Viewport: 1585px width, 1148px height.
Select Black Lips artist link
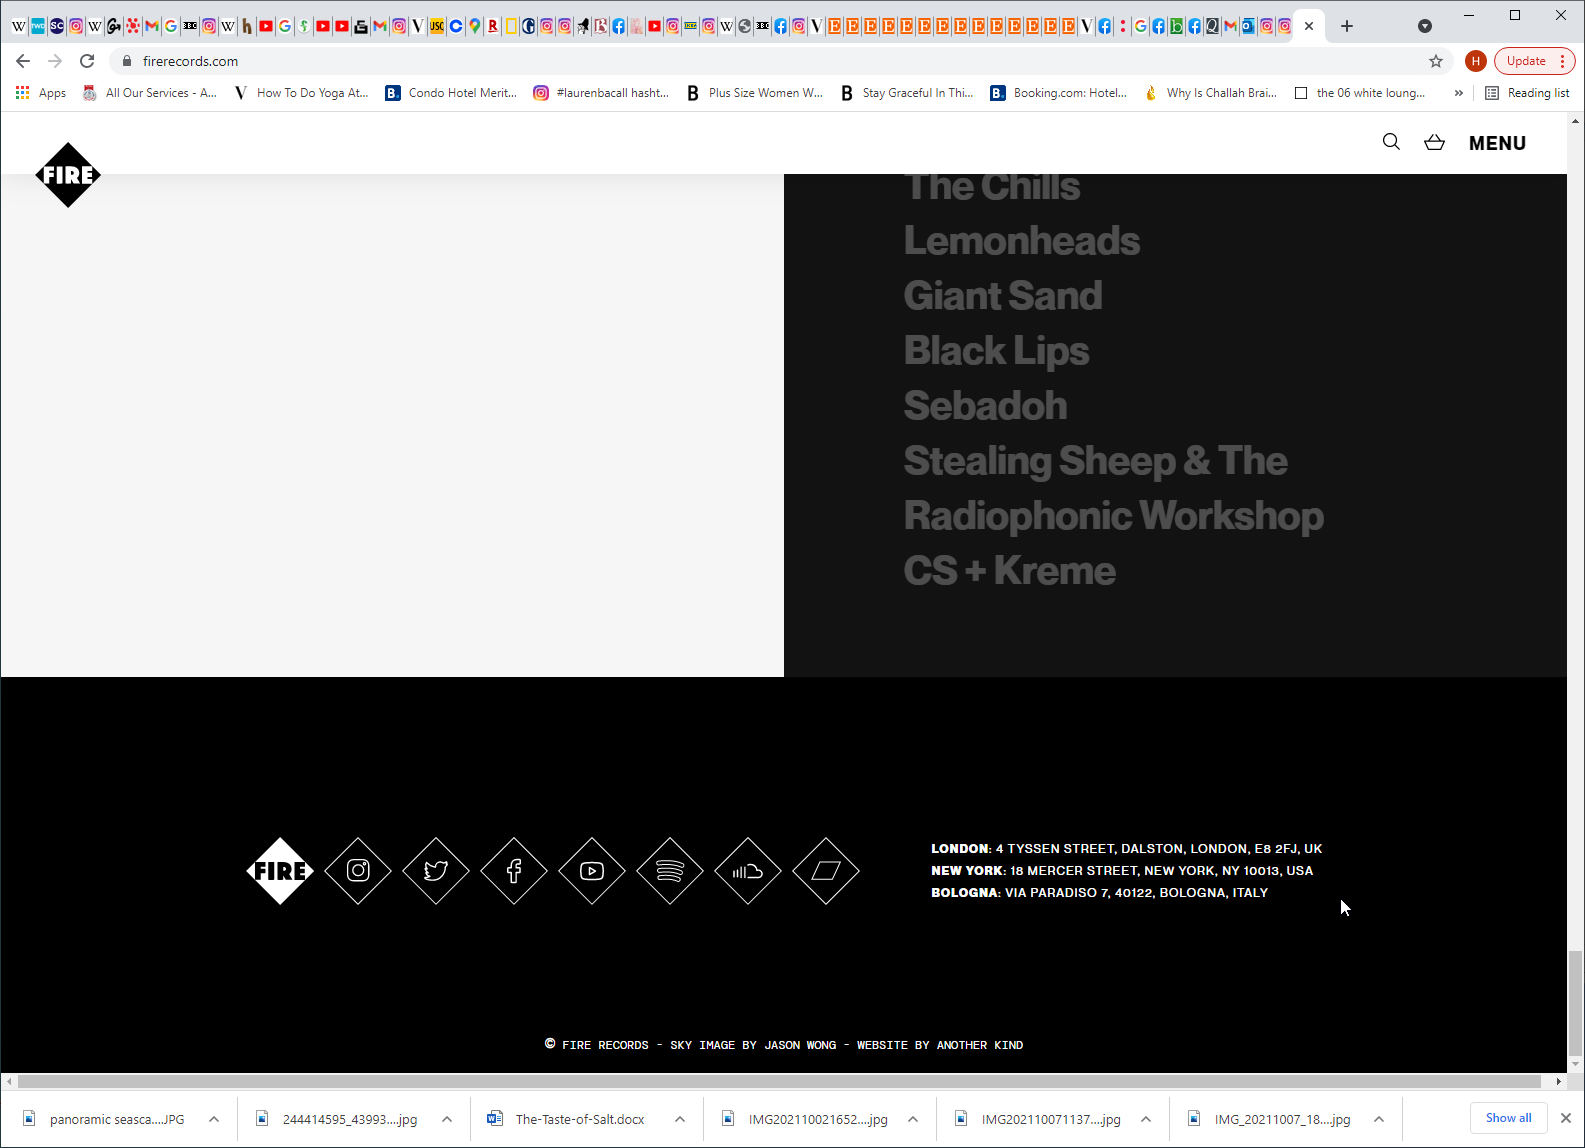coord(996,351)
